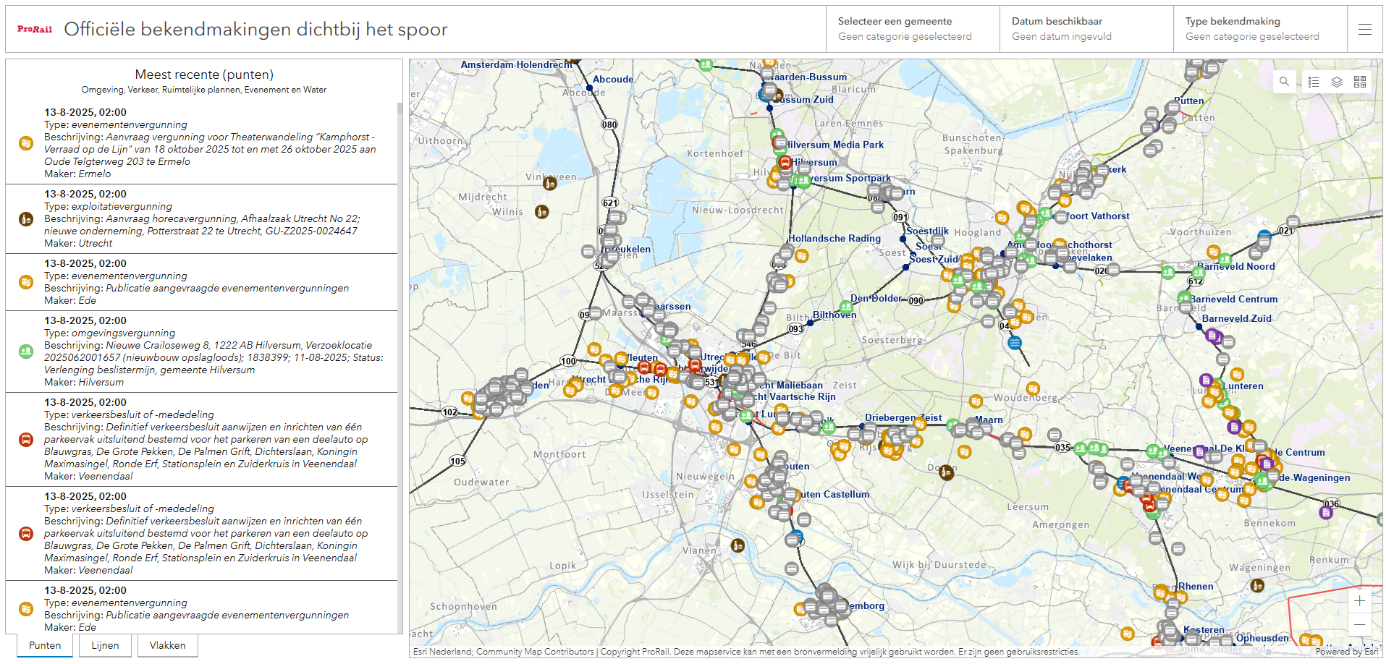
Task: Switch to the Lijnen tab
Action: click(105, 645)
